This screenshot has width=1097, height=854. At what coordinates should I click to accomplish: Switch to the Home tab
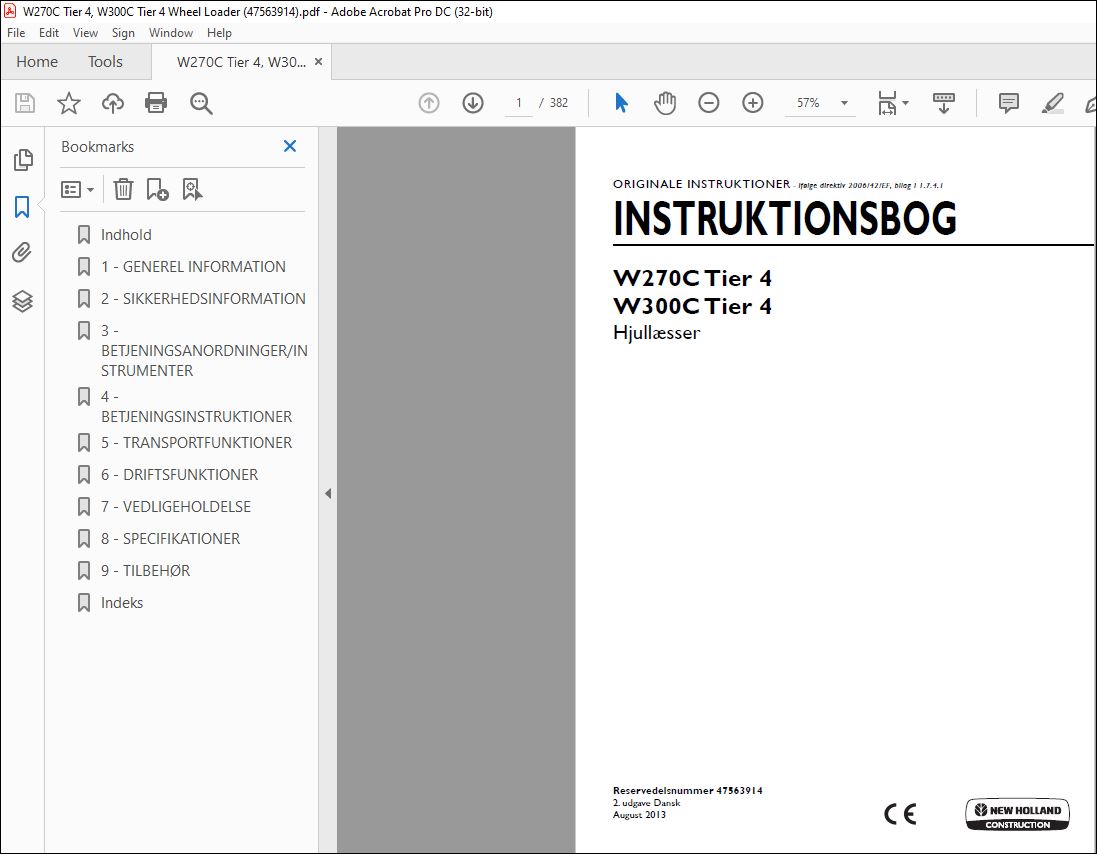(x=37, y=62)
